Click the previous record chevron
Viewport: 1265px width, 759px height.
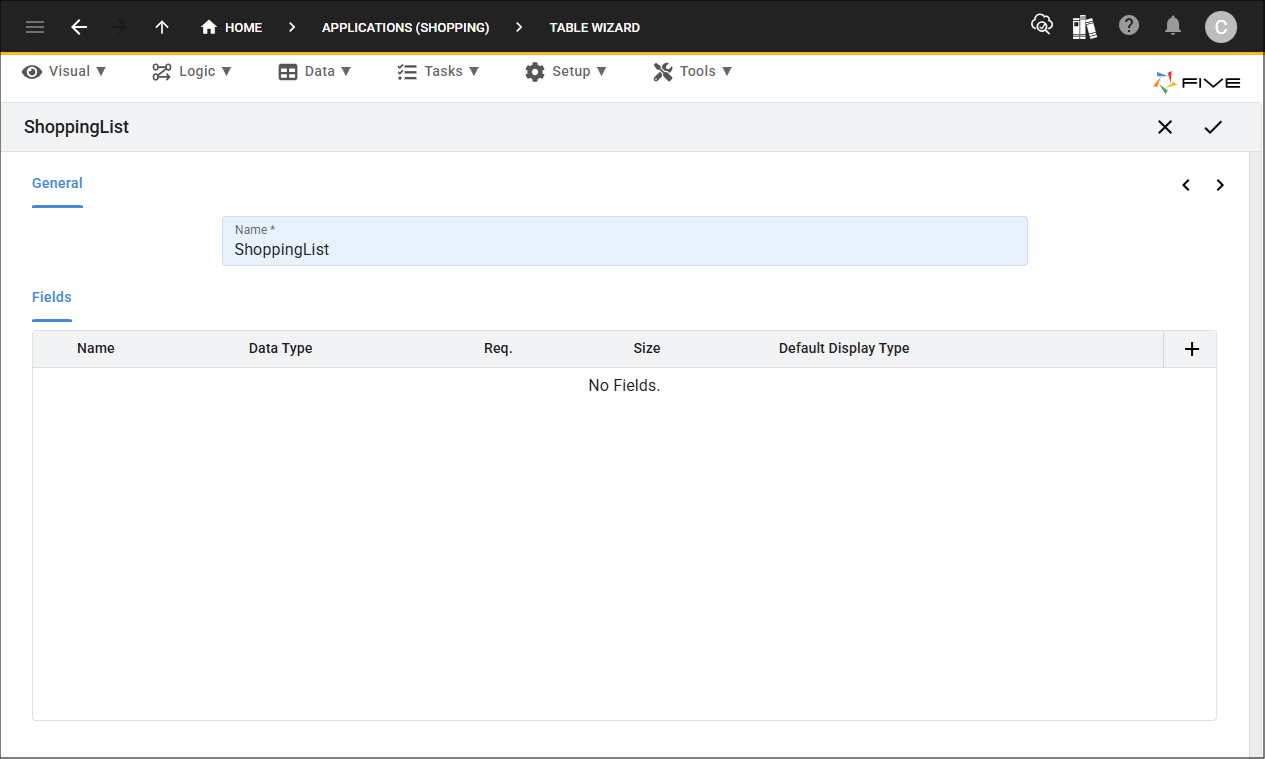[x=1186, y=185]
